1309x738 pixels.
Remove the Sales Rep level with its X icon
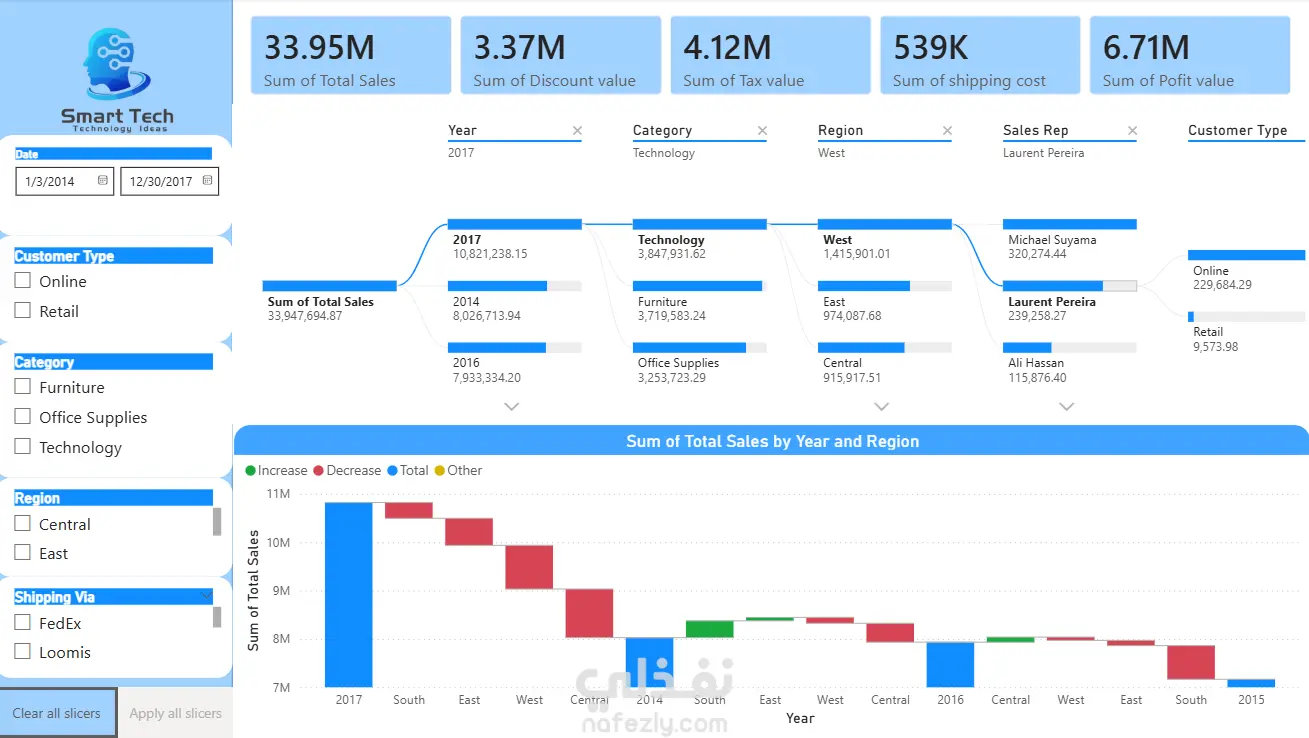1132,130
